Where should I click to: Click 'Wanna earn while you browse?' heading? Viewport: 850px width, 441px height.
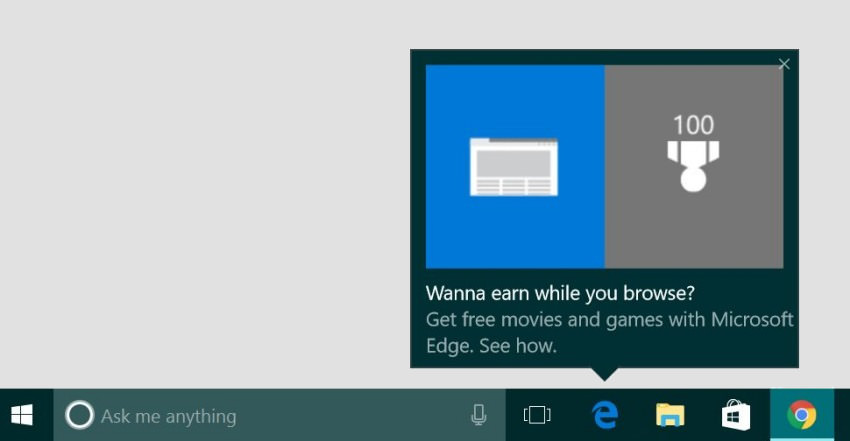pyautogui.click(x=560, y=293)
